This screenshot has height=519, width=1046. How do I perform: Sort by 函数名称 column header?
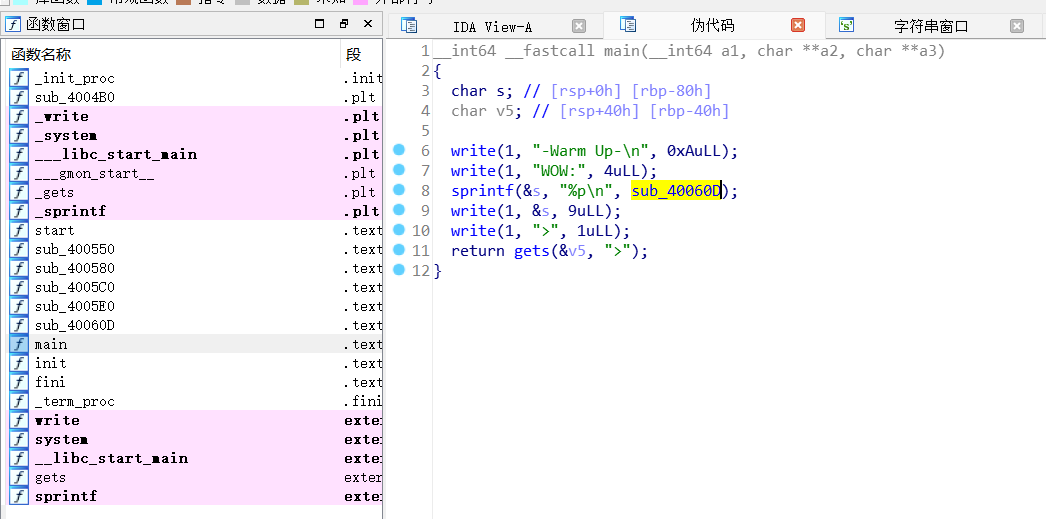click(173, 55)
